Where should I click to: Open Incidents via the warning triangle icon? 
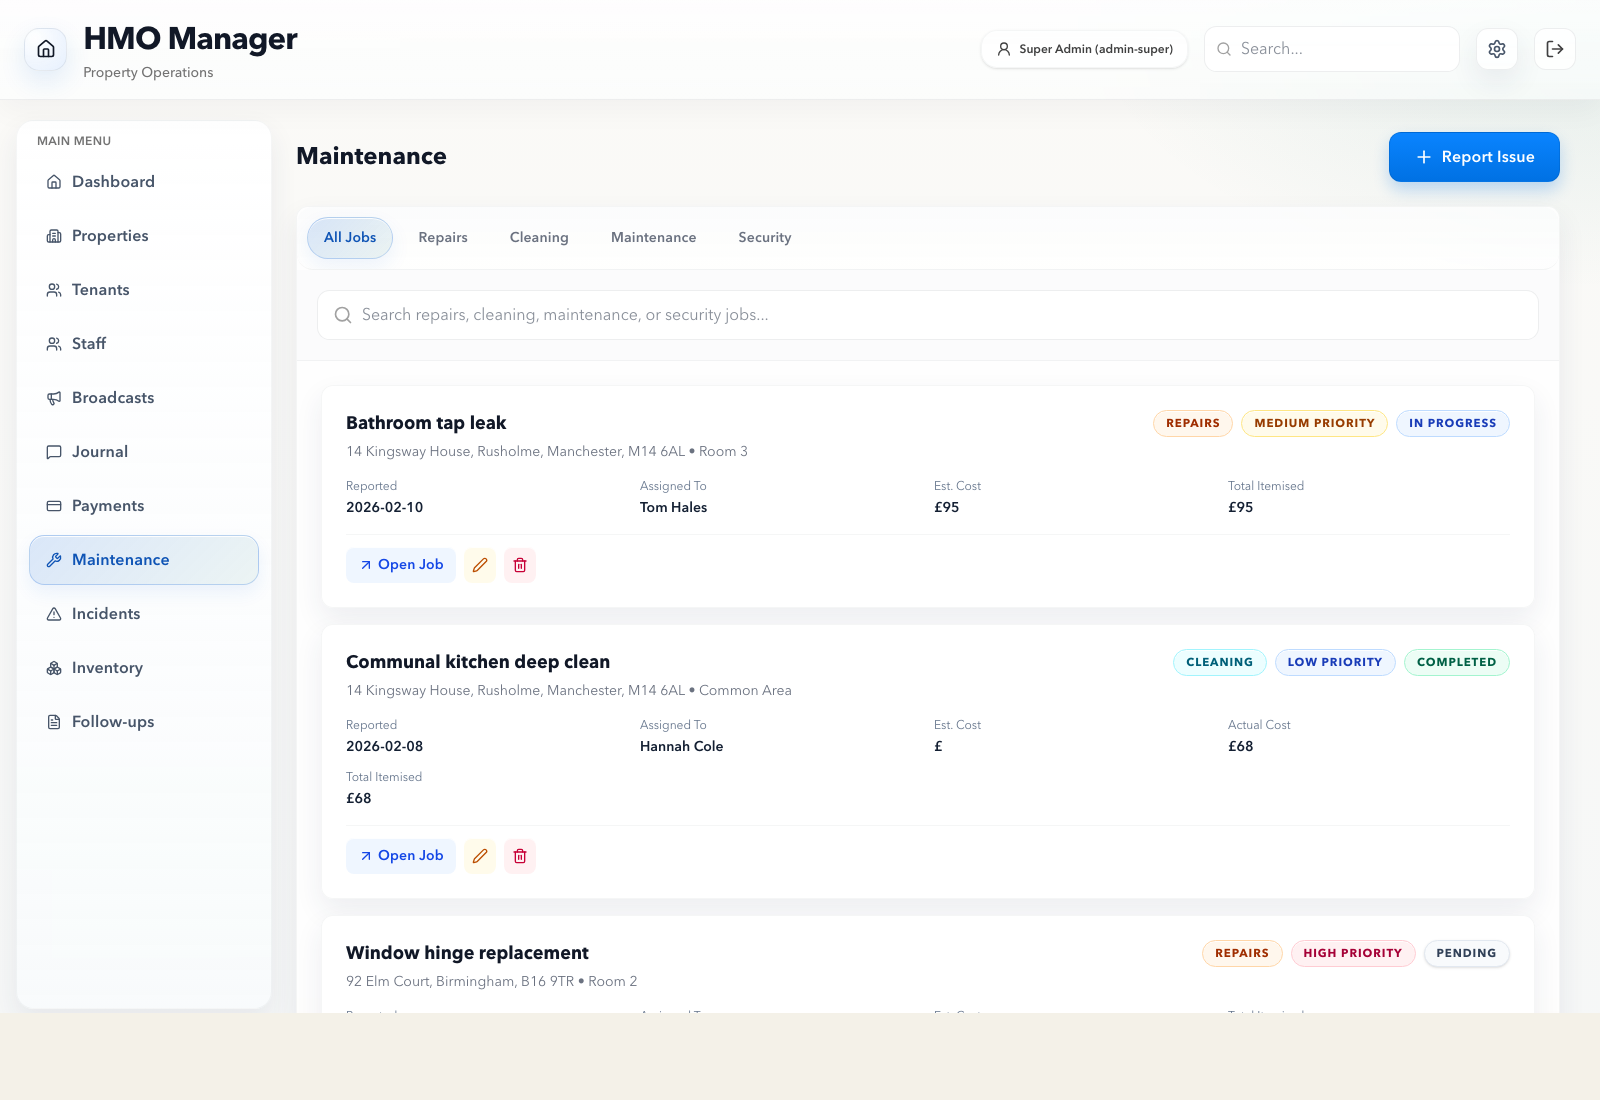[x=54, y=613]
